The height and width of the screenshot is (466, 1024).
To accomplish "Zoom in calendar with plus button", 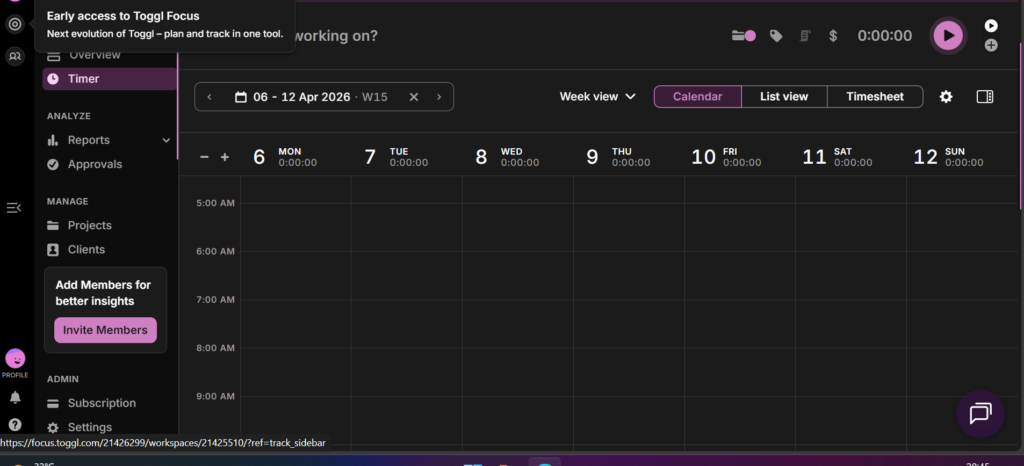I will [x=225, y=157].
